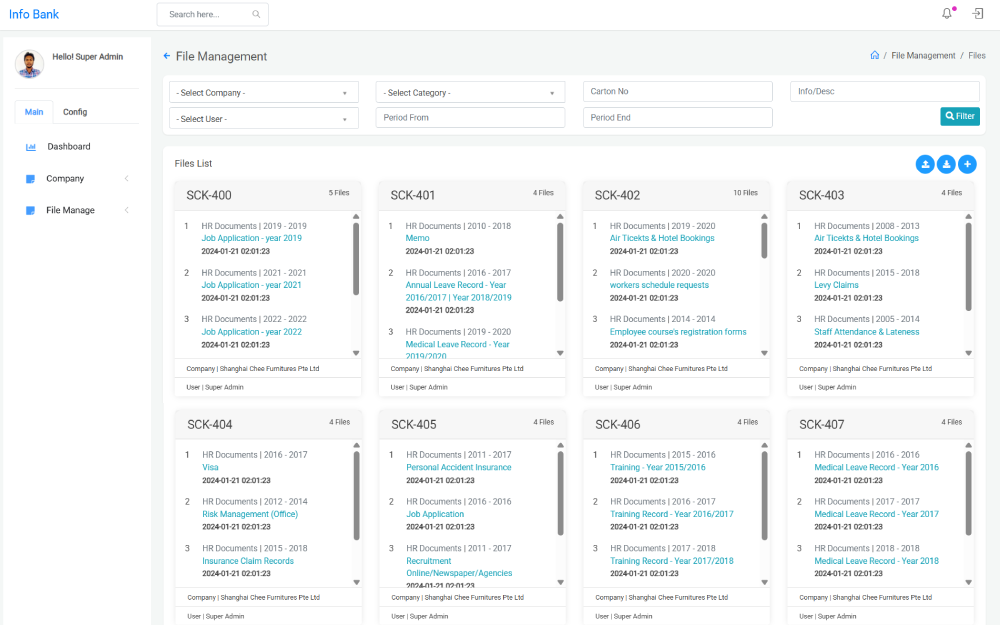Expand the Company sidebar menu chevron
Viewport: 1000px width, 625px height.
click(x=127, y=178)
